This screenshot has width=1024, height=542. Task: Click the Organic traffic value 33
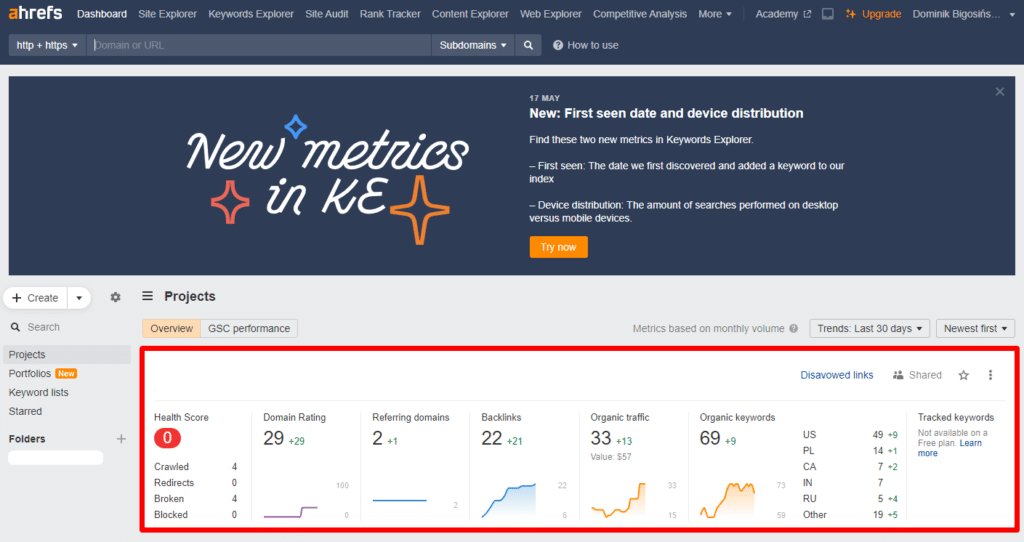click(x=601, y=438)
